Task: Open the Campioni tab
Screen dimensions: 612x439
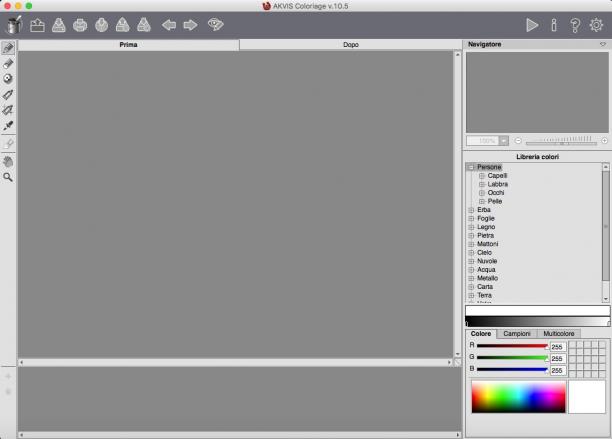Action: tap(517, 334)
